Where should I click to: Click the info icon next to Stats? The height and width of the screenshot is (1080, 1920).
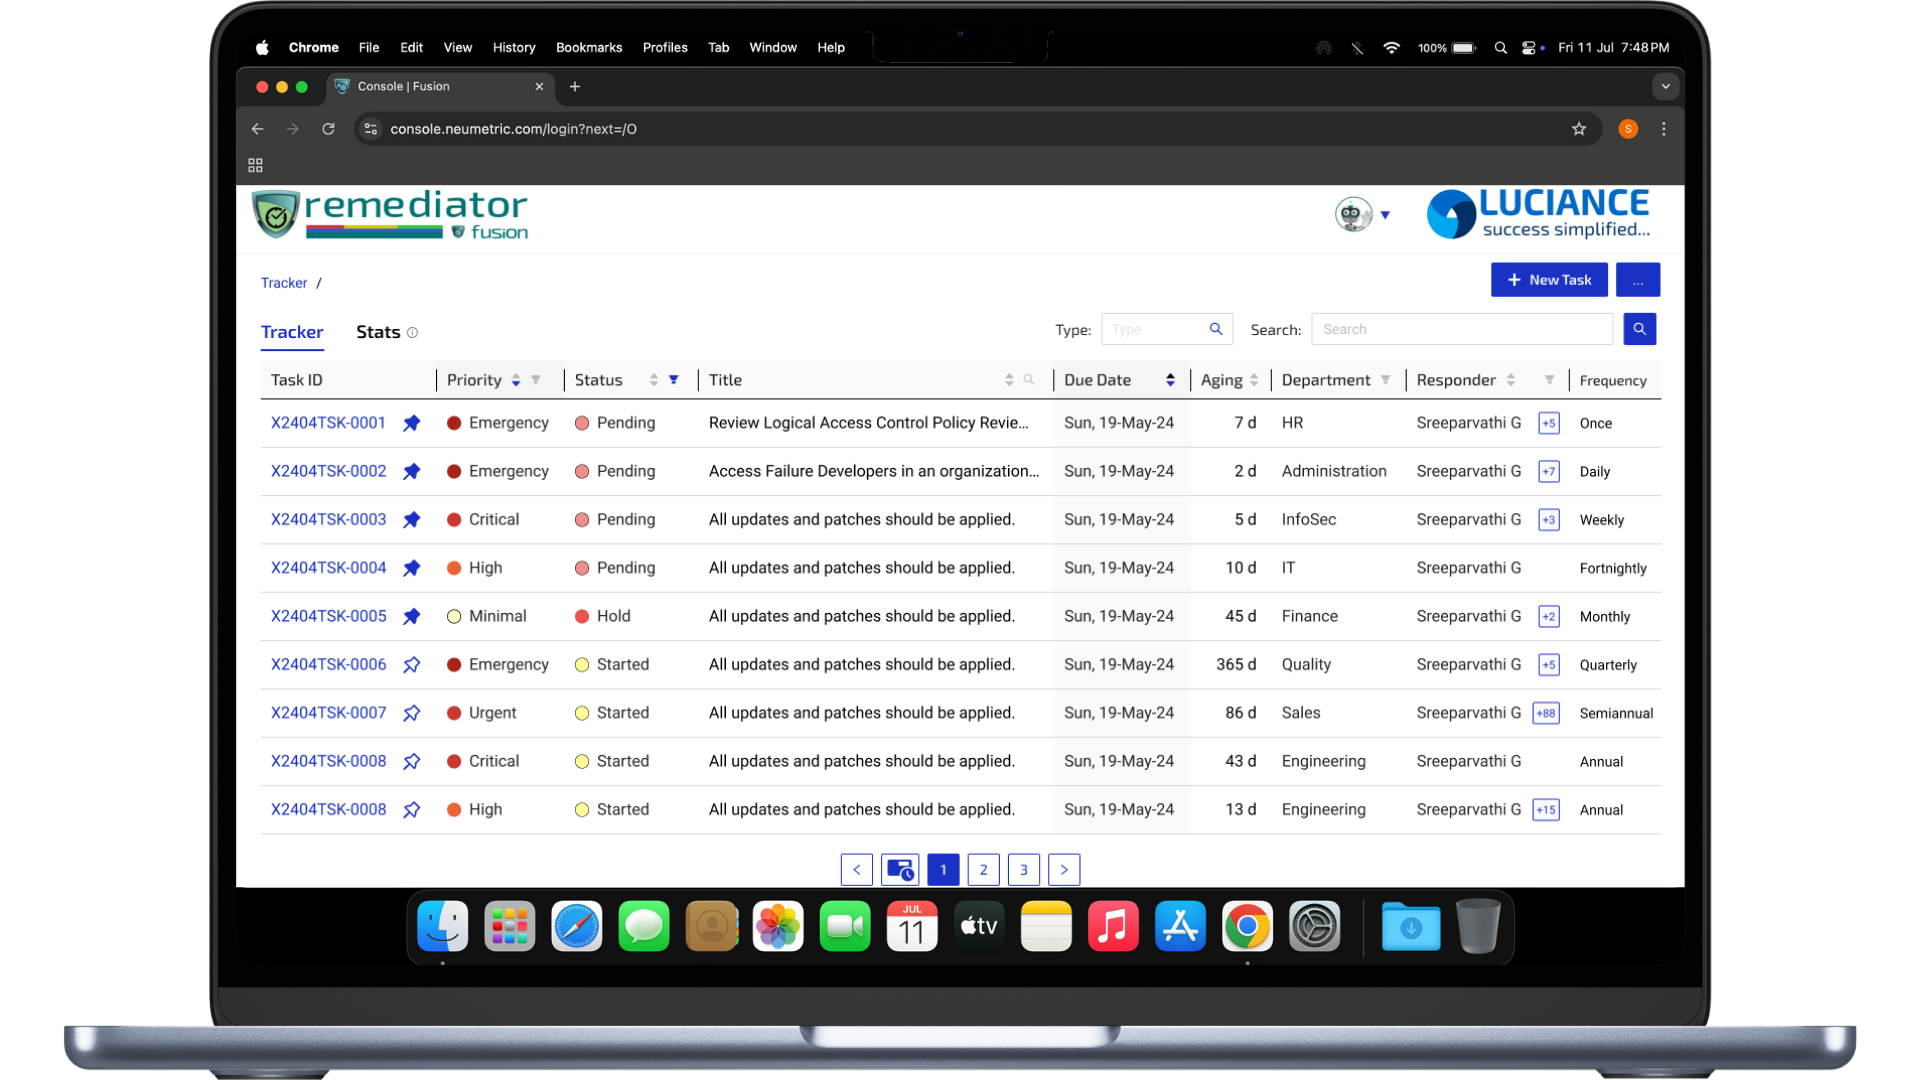pos(412,333)
